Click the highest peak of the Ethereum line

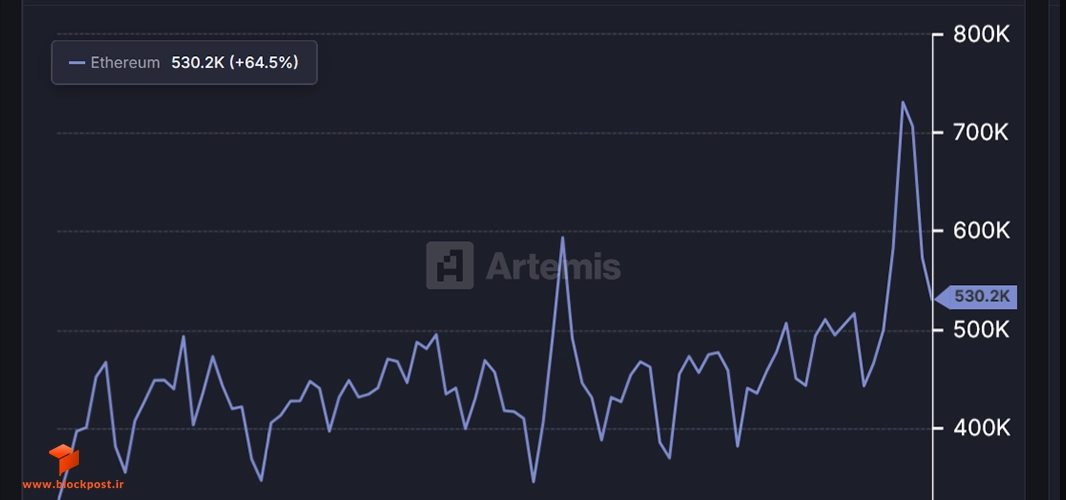coord(903,103)
